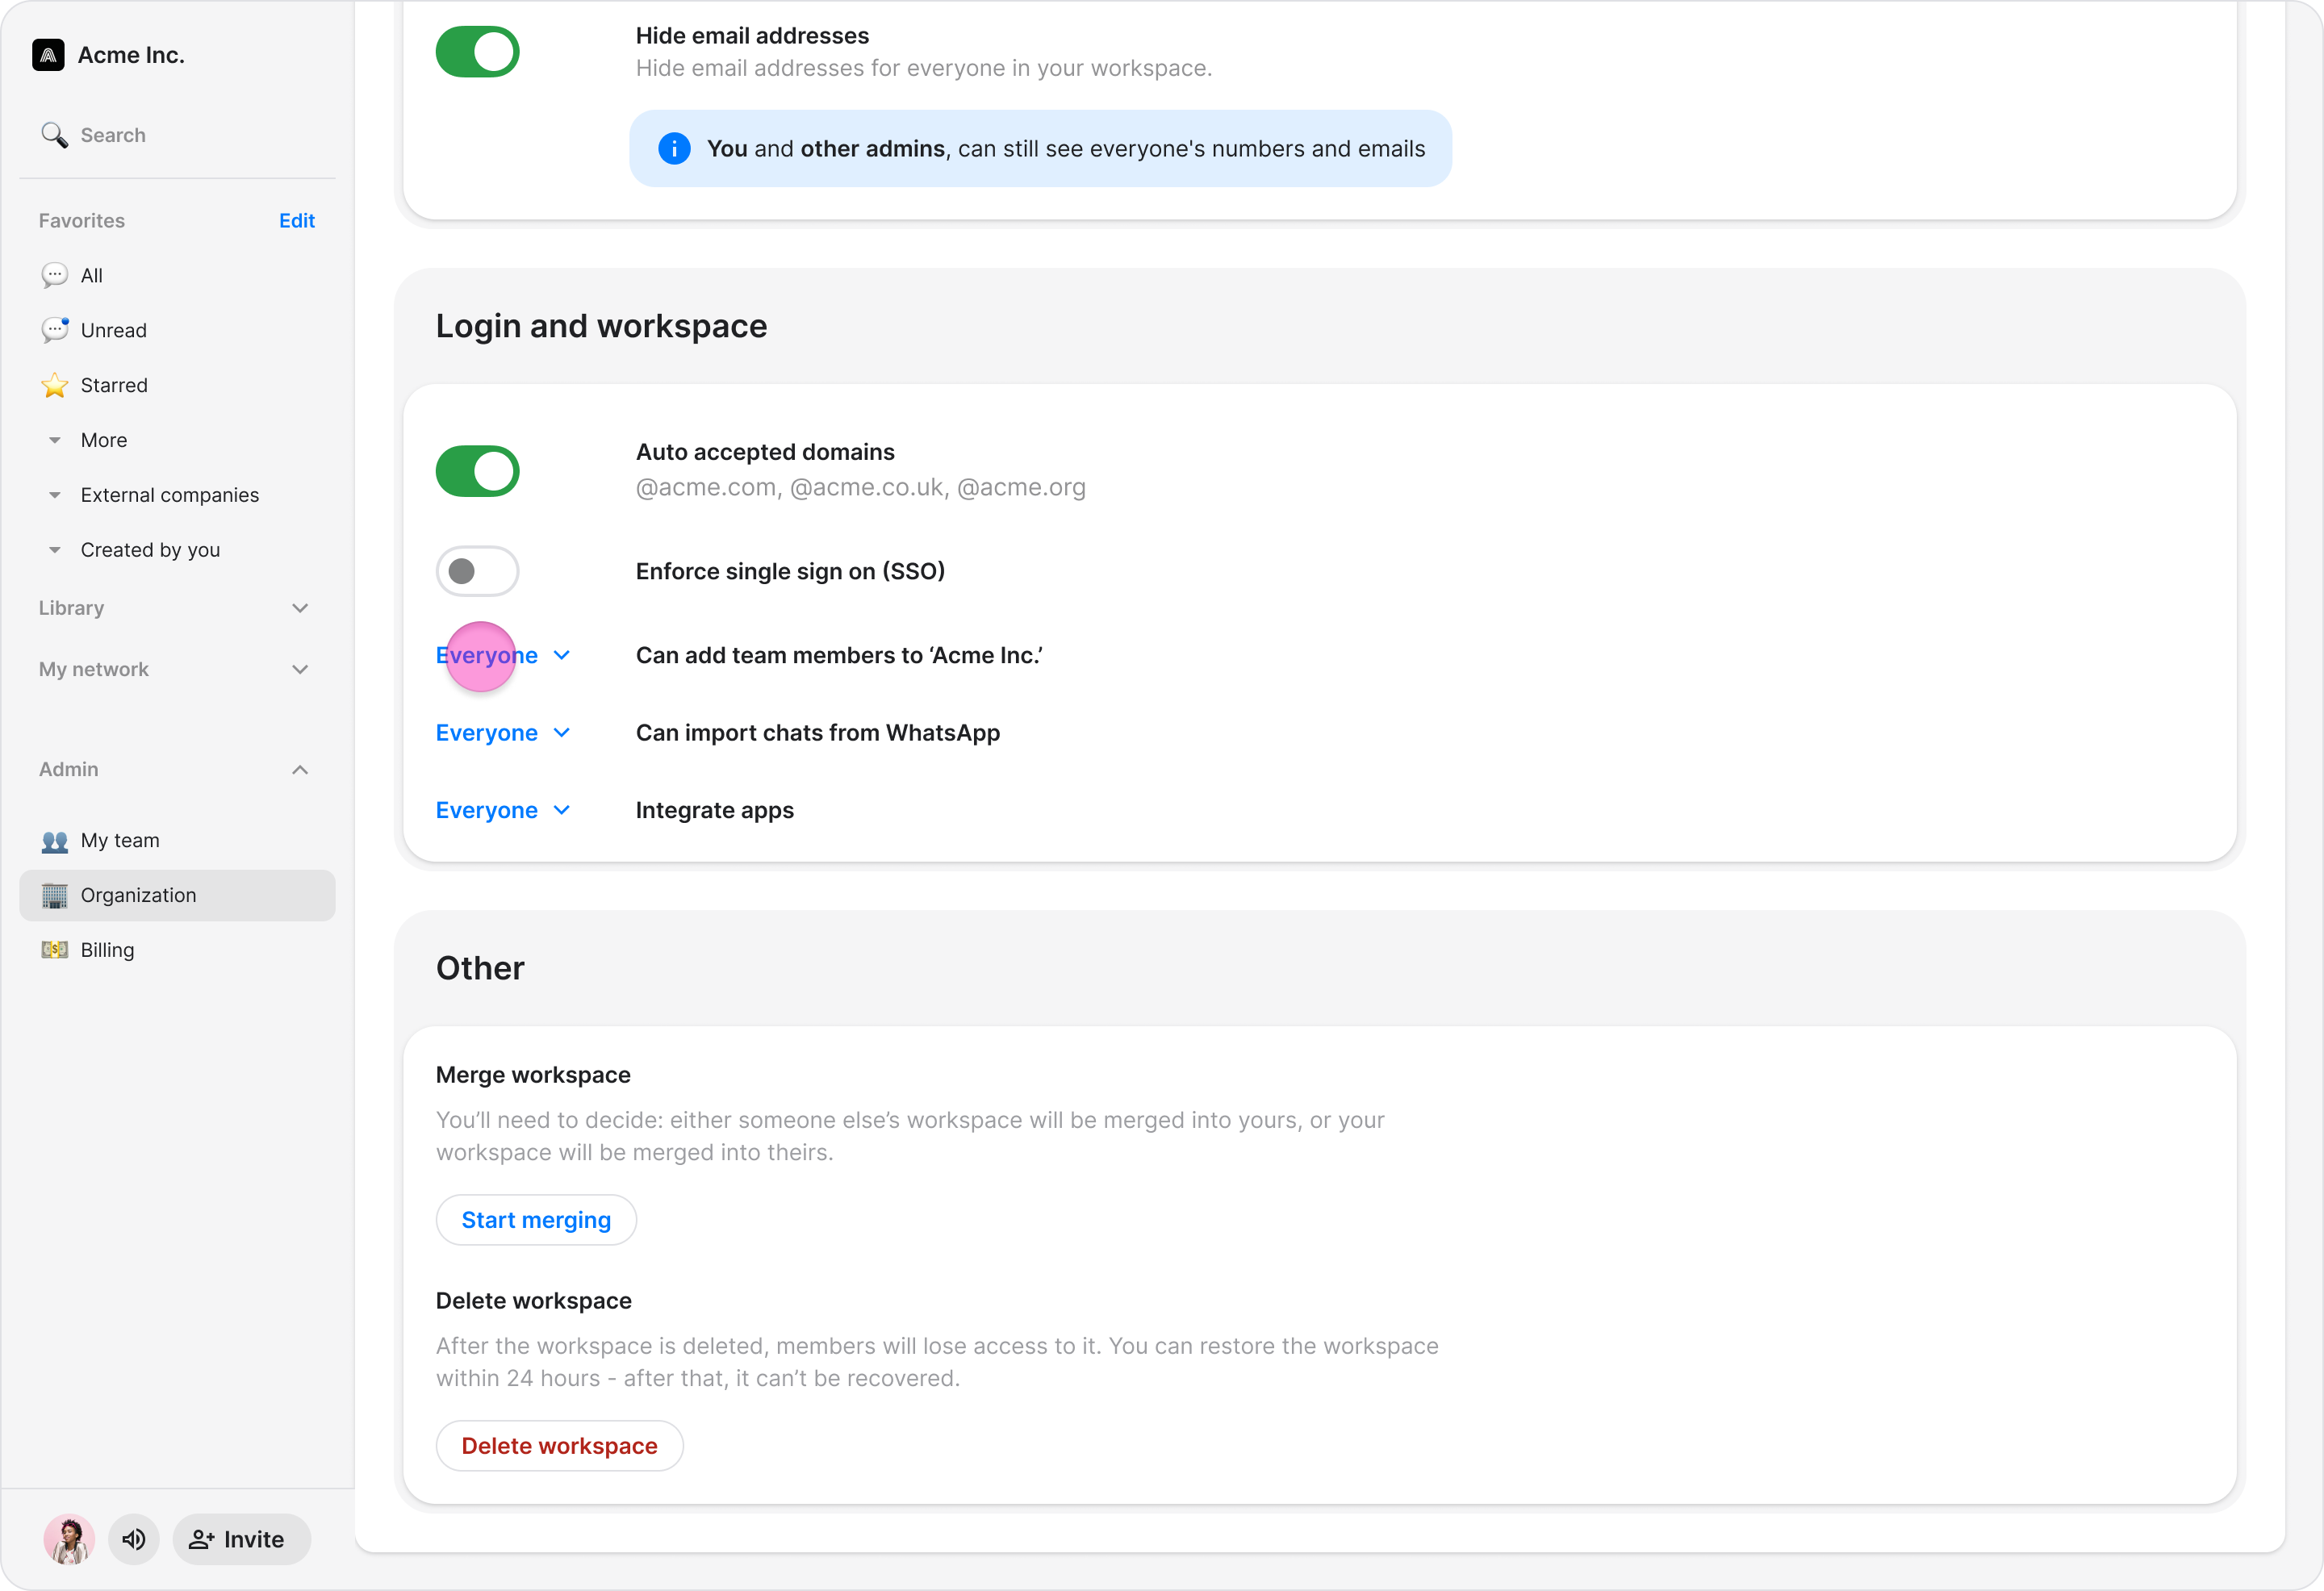Click the magnifying glass search icon
The width and height of the screenshot is (2324, 1591).
tap(54, 135)
